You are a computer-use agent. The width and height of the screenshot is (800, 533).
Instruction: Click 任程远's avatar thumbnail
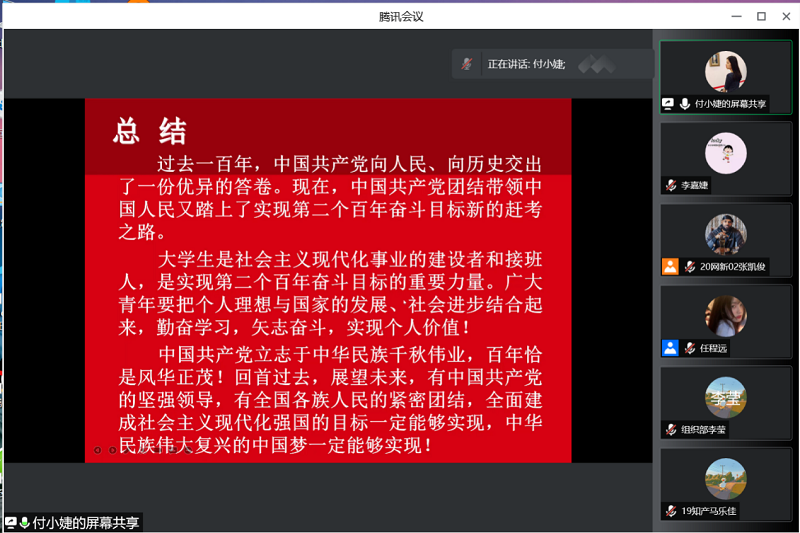(x=725, y=316)
